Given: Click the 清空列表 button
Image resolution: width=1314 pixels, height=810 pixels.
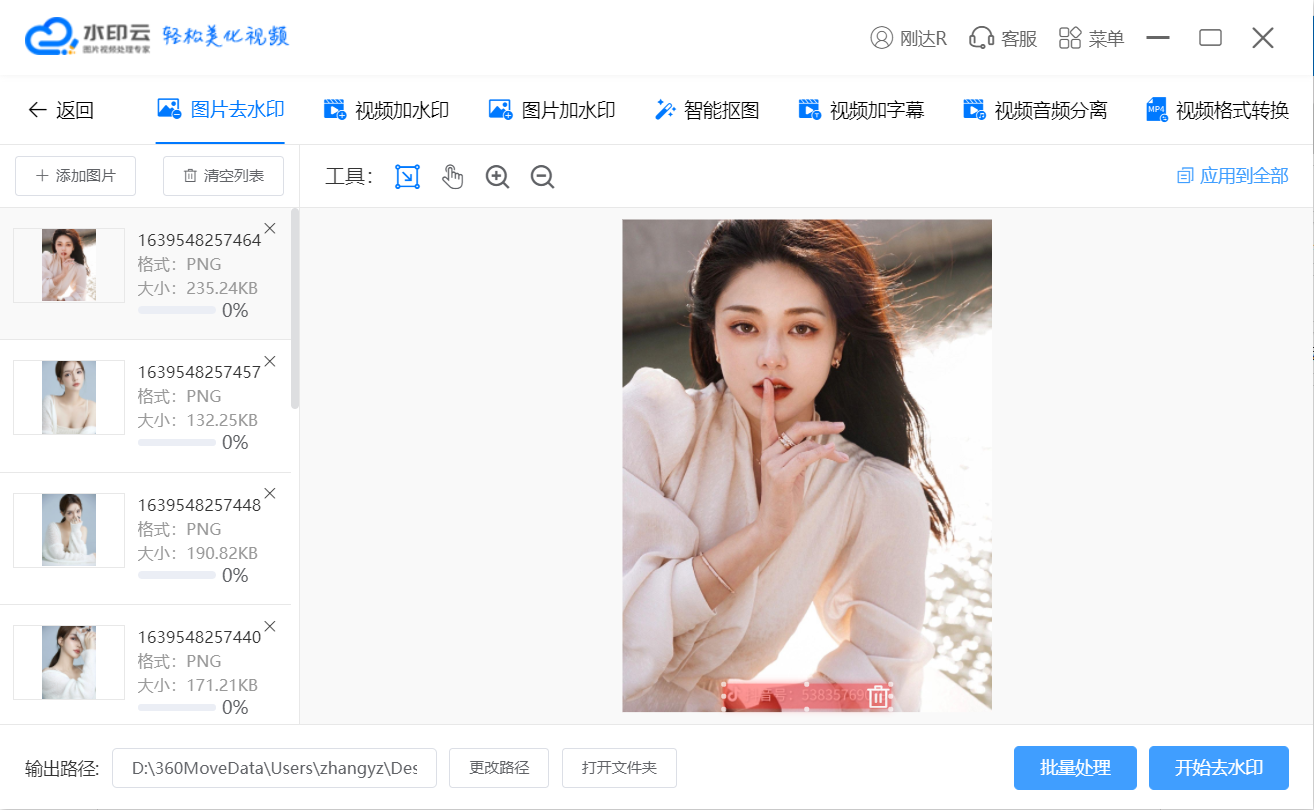Looking at the screenshot, I should coord(223,176).
